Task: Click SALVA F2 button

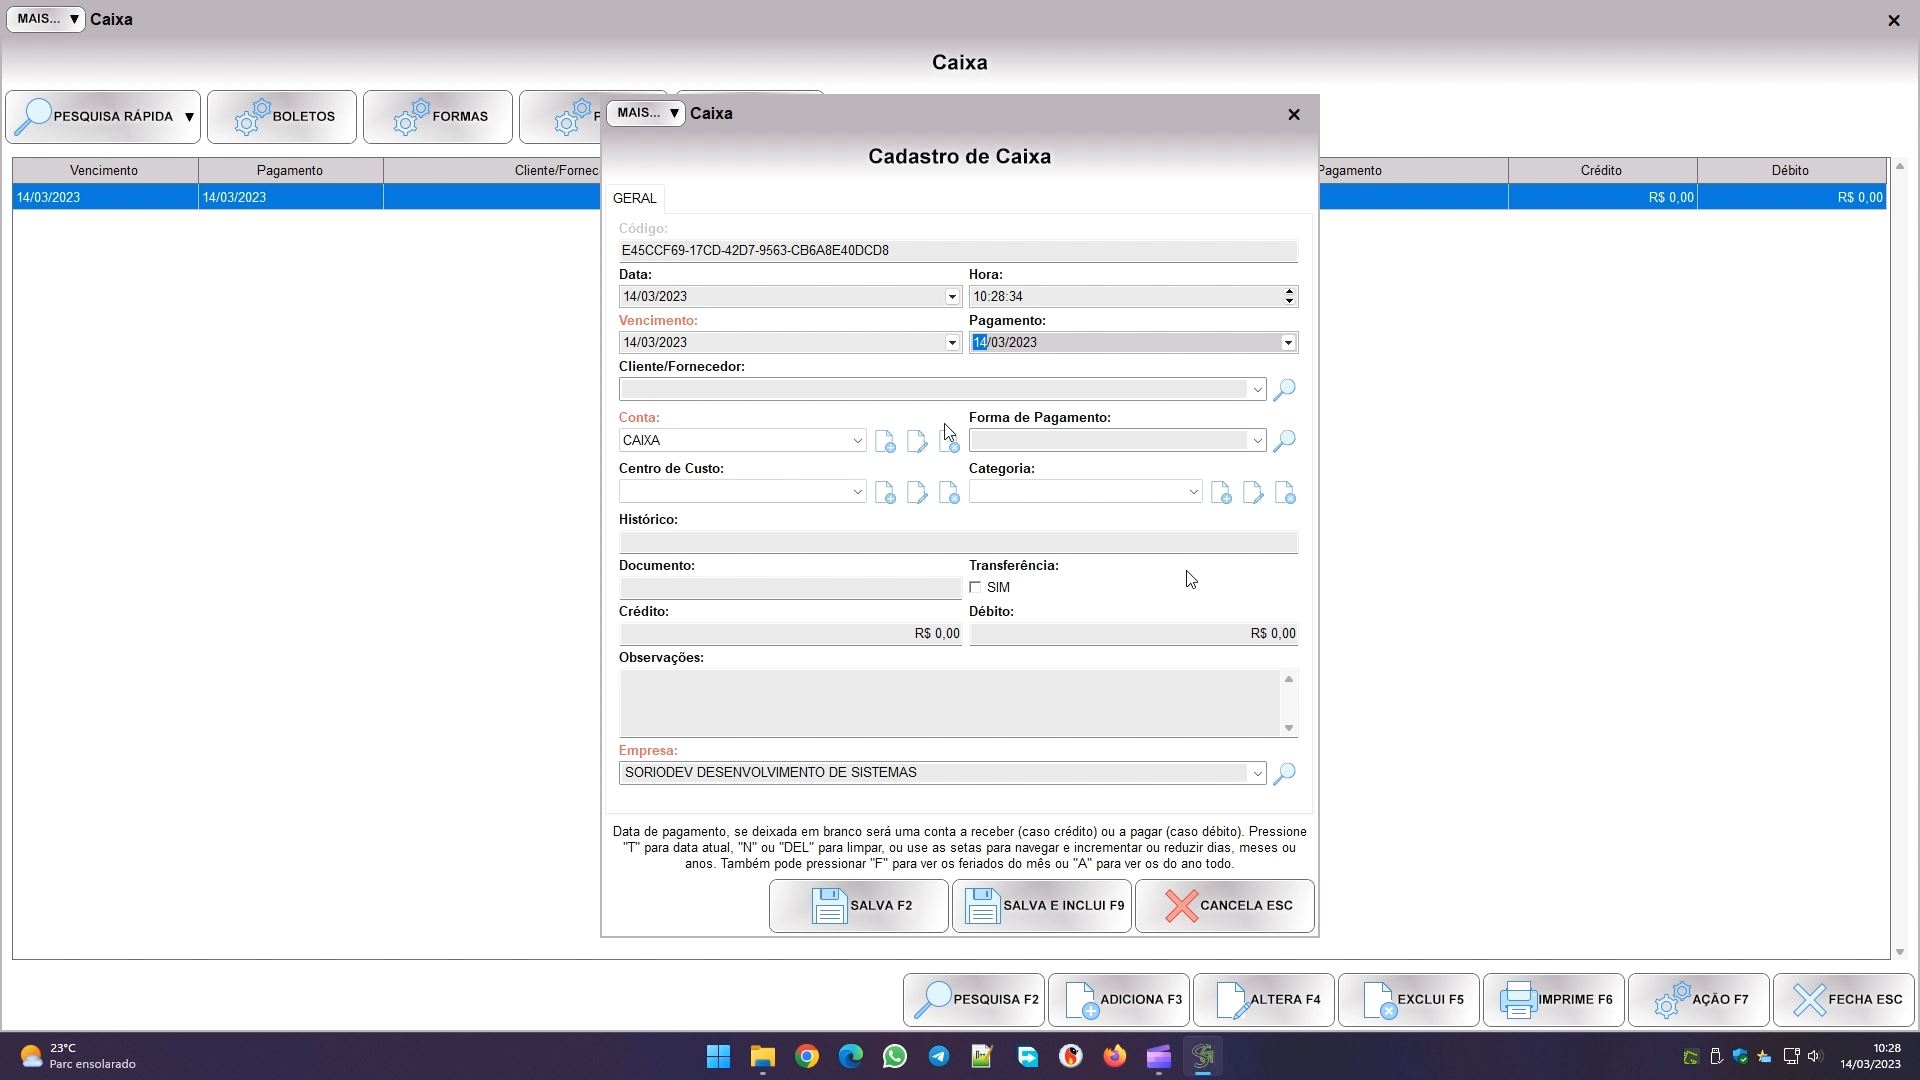Action: (859, 906)
